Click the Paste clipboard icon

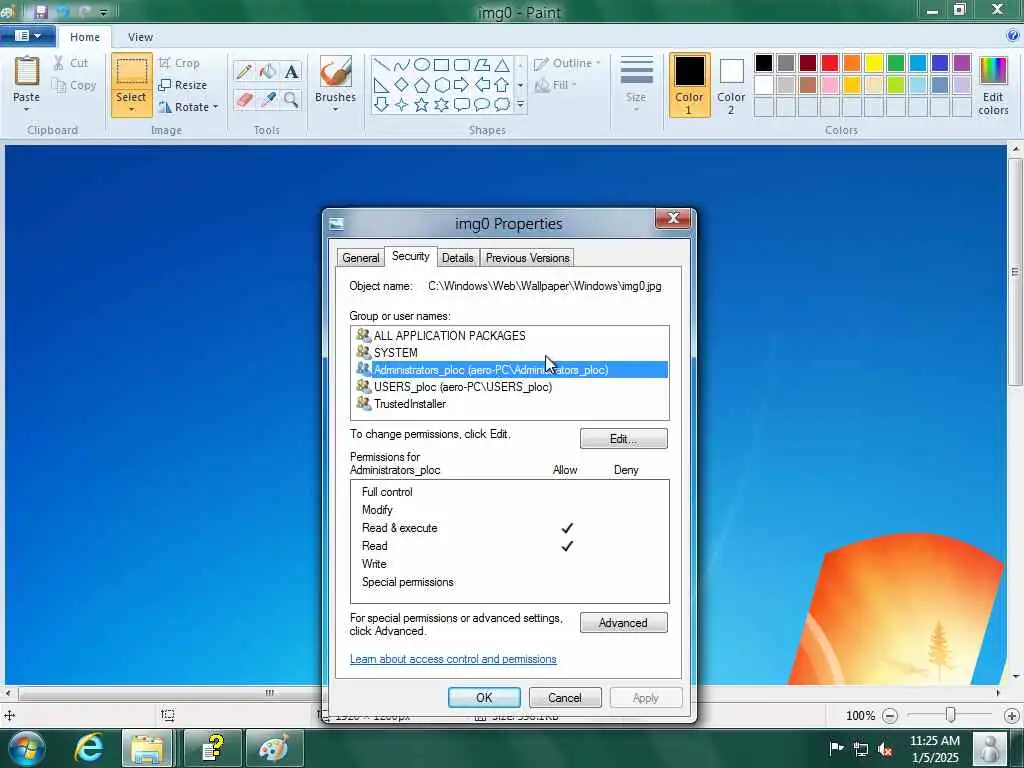click(27, 71)
